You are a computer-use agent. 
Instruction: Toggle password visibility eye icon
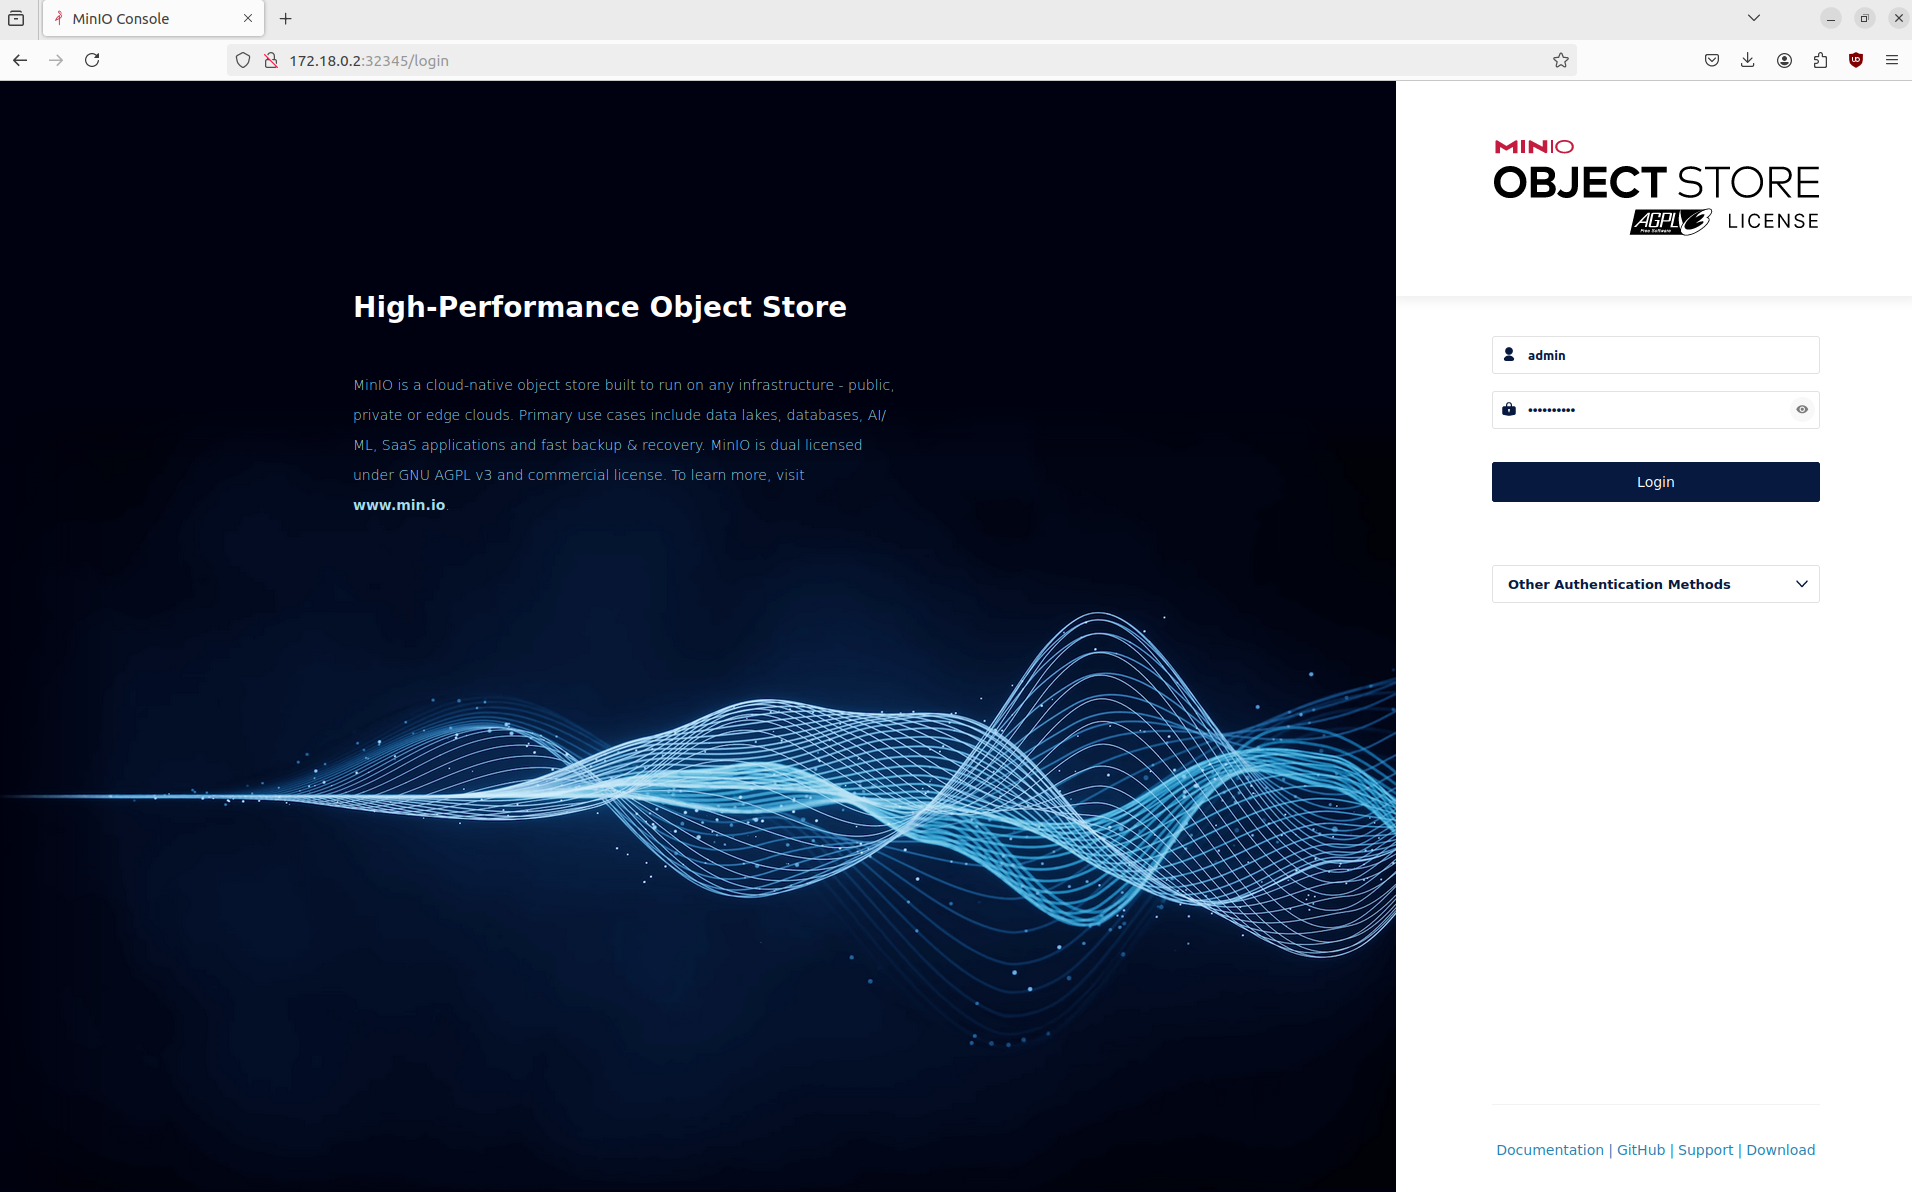[1801, 409]
